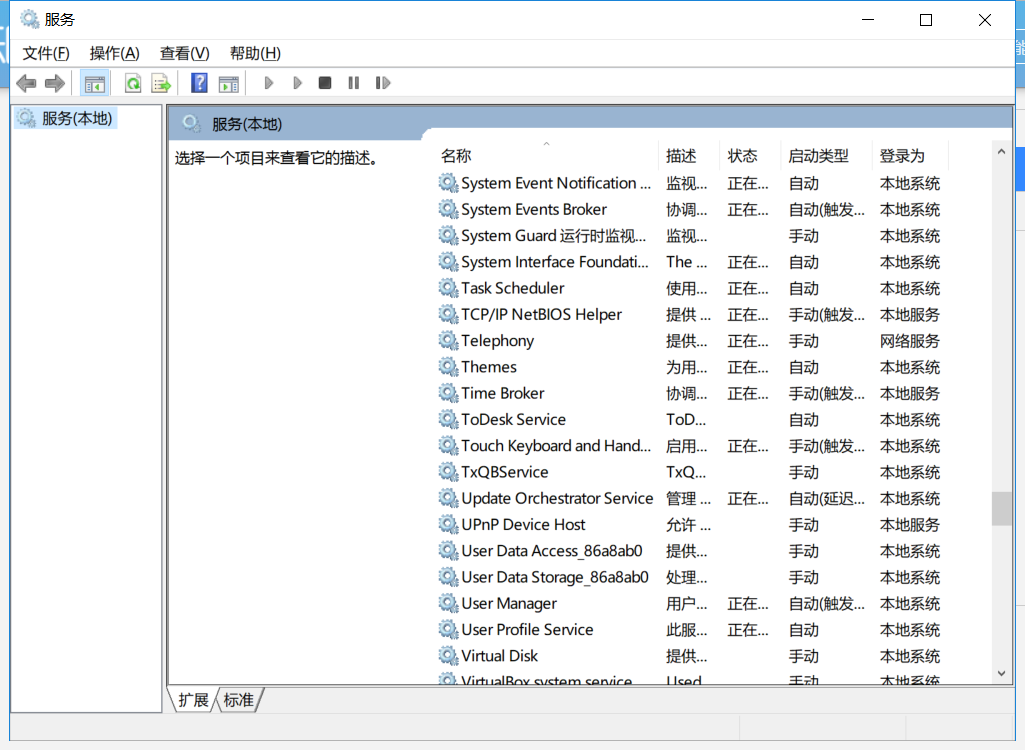Select the User Manager service
Viewport: 1025px width, 750px height.
tap(690, 603)
